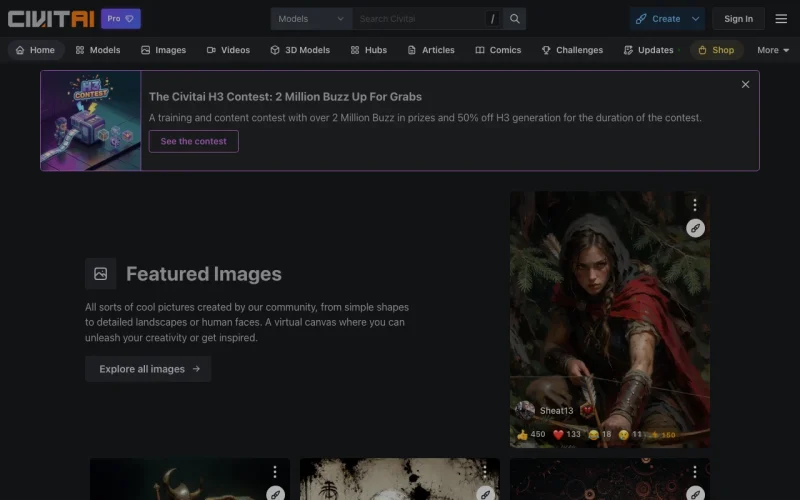This screenshot has height=500, width=800.
Task: Click the See the contest button
Action: (x=193, y=141)
